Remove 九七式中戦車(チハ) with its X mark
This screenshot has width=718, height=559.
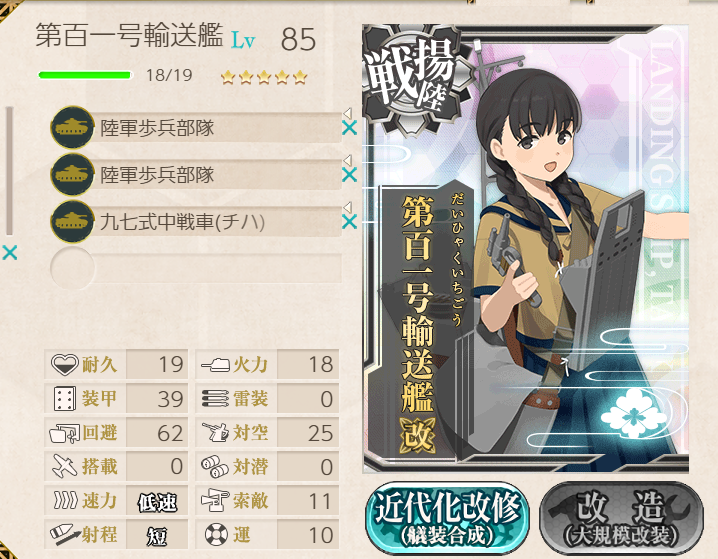tap(349, 222)
